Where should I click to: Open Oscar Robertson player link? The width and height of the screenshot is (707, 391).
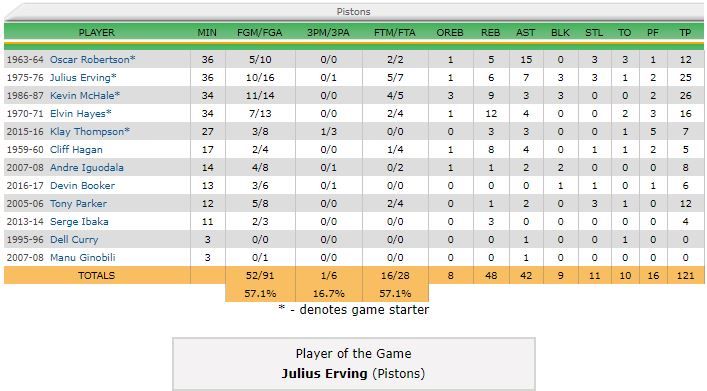click(x=90, y=60)
